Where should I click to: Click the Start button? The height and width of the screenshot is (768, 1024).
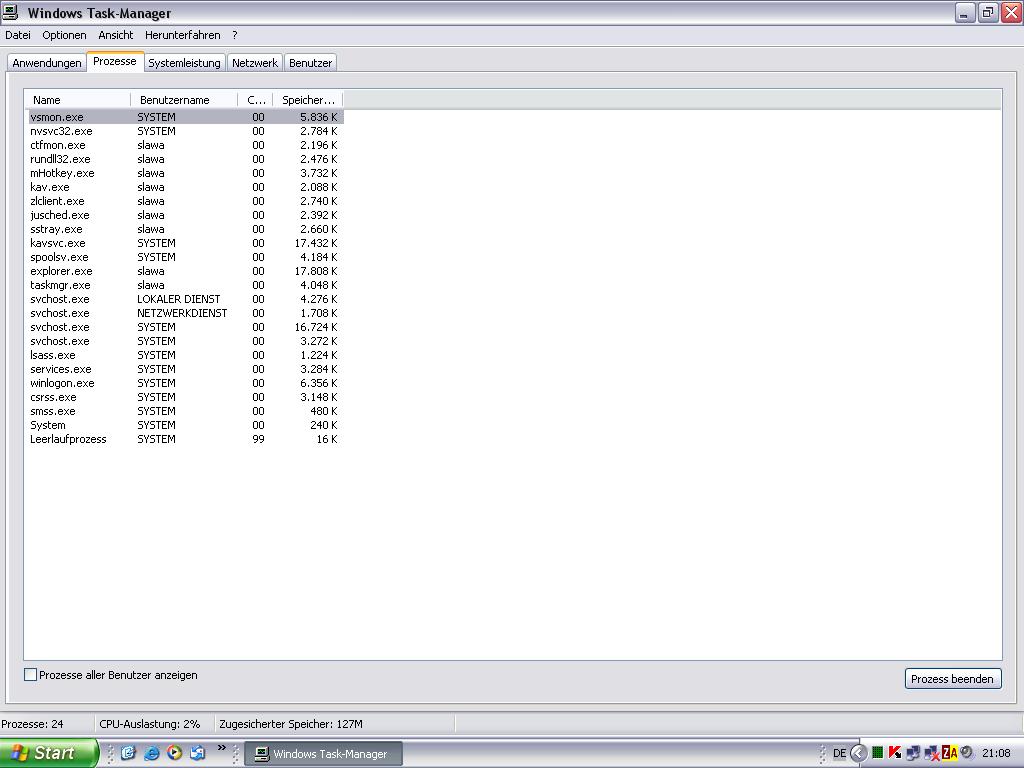pos(49,753)
